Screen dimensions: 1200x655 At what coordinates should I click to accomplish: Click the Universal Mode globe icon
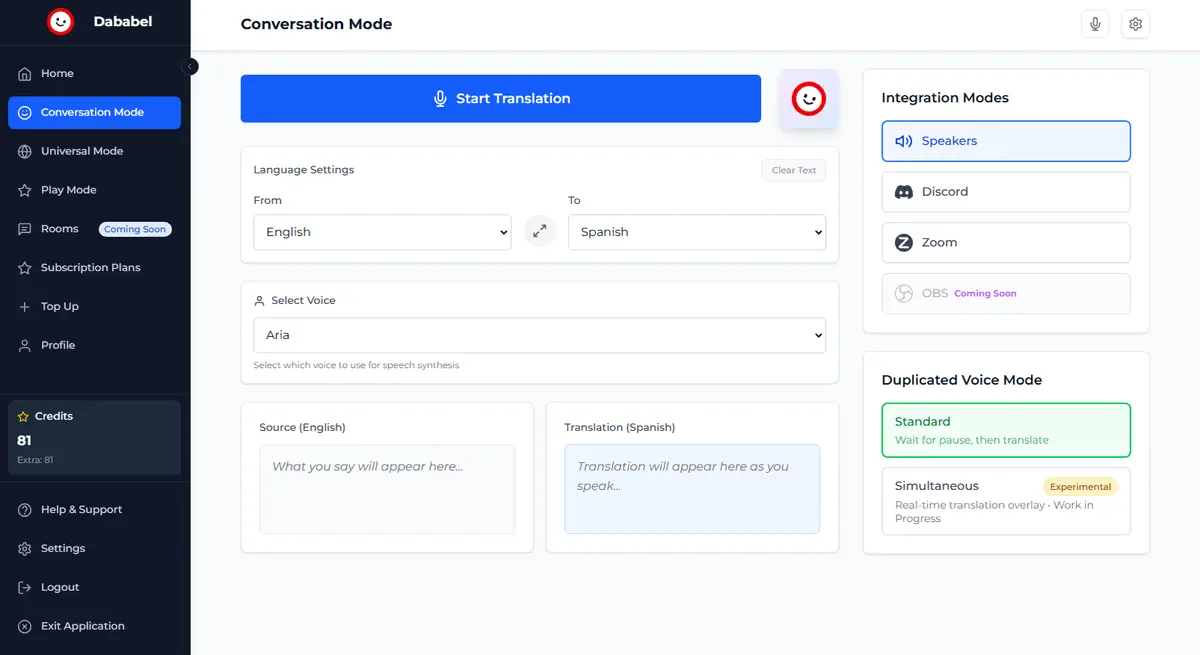coord(25,151)
